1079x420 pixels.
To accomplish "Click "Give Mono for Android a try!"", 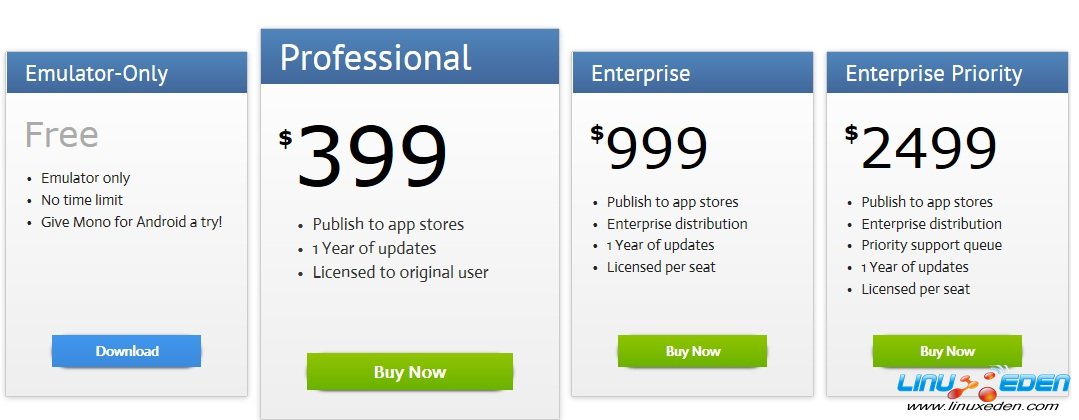I will (x=131, y=221).
